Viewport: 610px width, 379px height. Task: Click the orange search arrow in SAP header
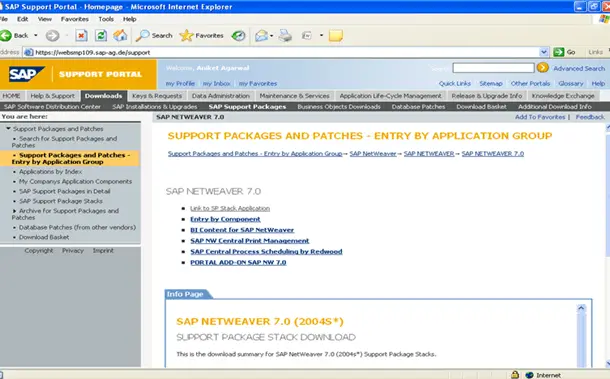click(x=542, y=68)
